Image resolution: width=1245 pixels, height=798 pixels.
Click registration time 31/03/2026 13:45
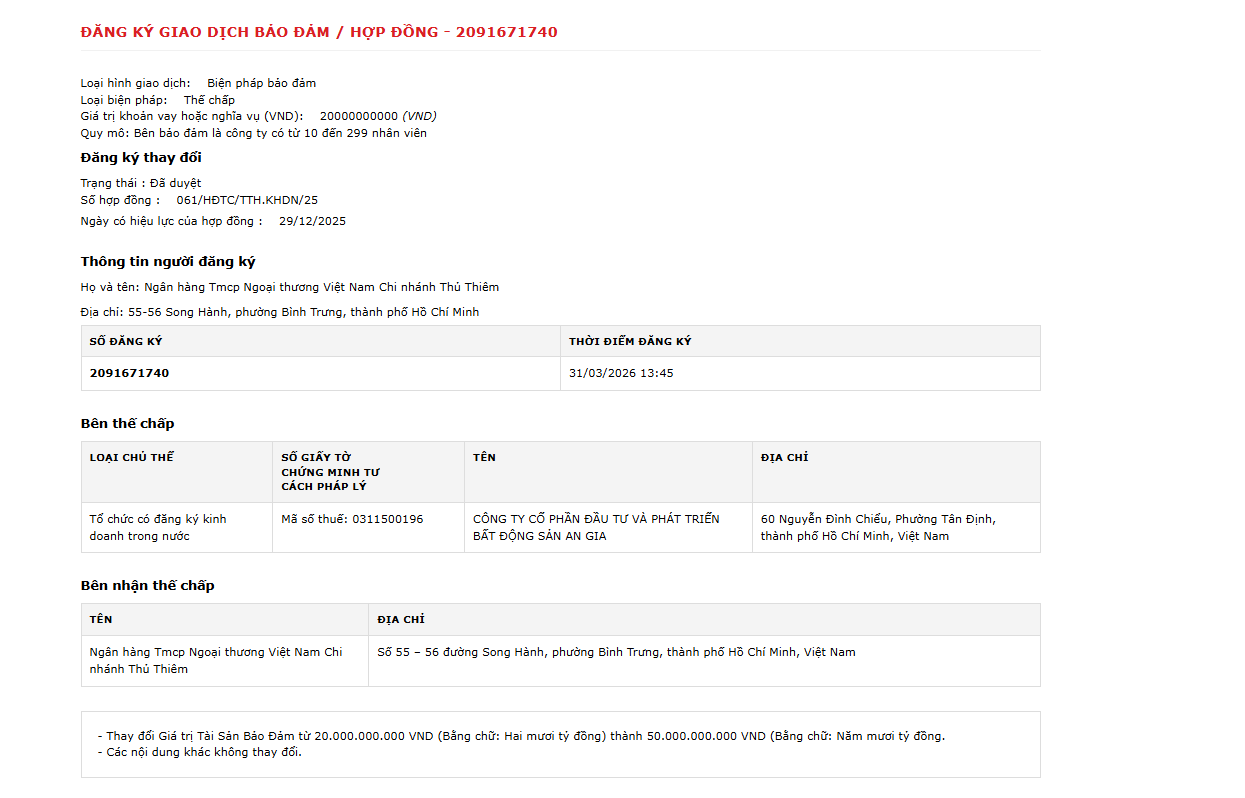pyautogui.click(x=800, y=373)
